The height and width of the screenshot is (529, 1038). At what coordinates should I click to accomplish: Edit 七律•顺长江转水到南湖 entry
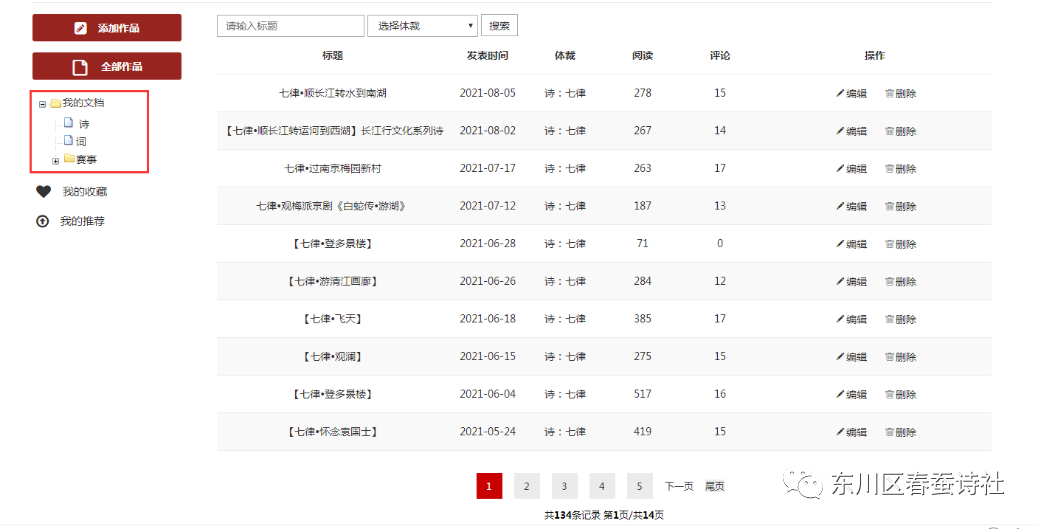coord(851,93)
